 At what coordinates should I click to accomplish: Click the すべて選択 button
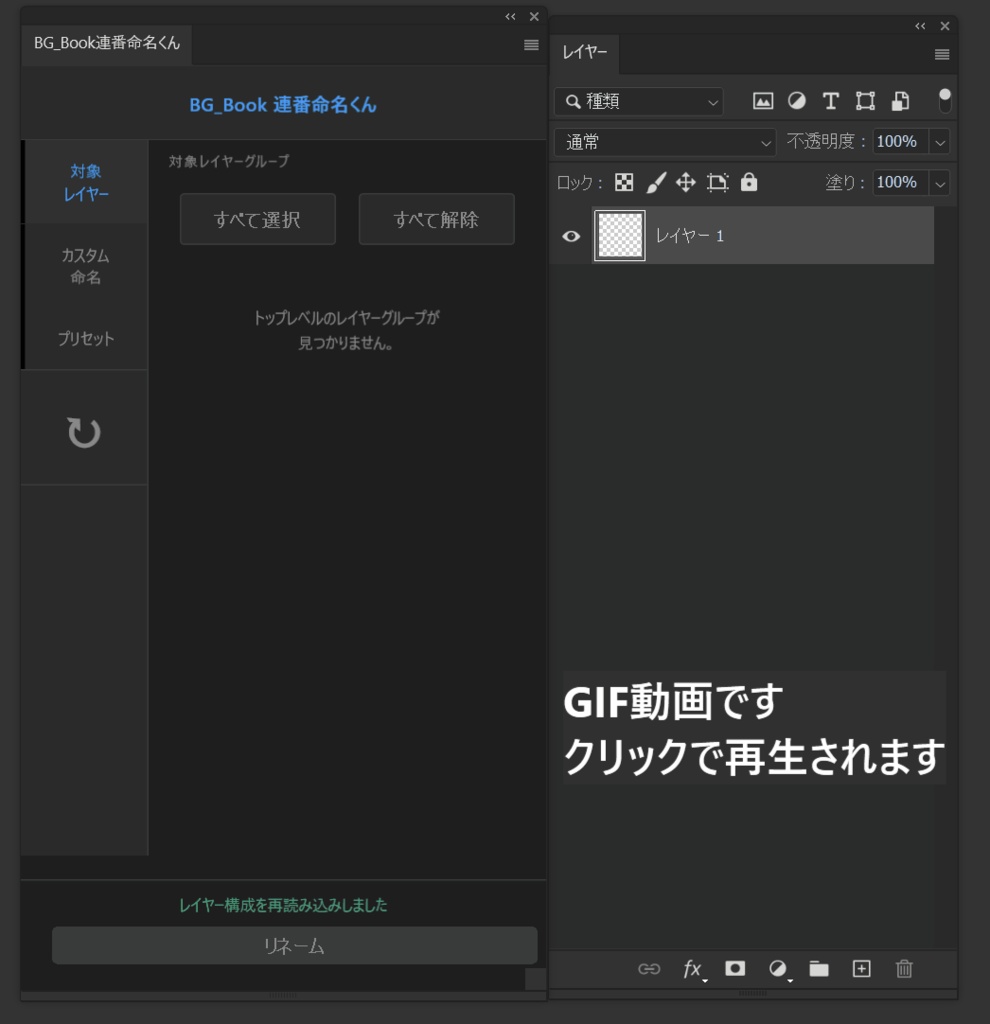point(257,219)
